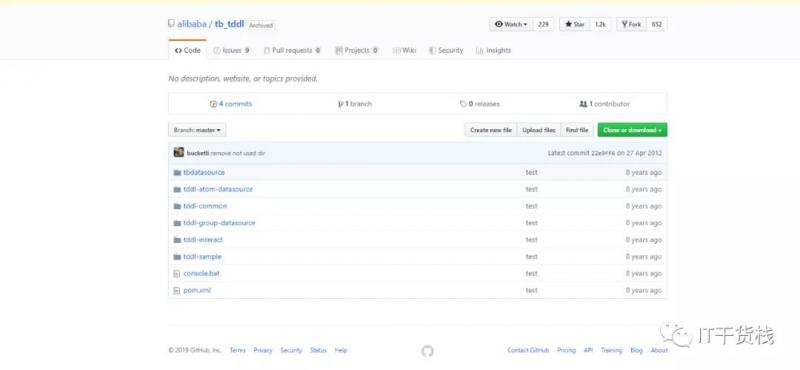Select the Code tab
The image size is (800, 370).
click(187, 51)
